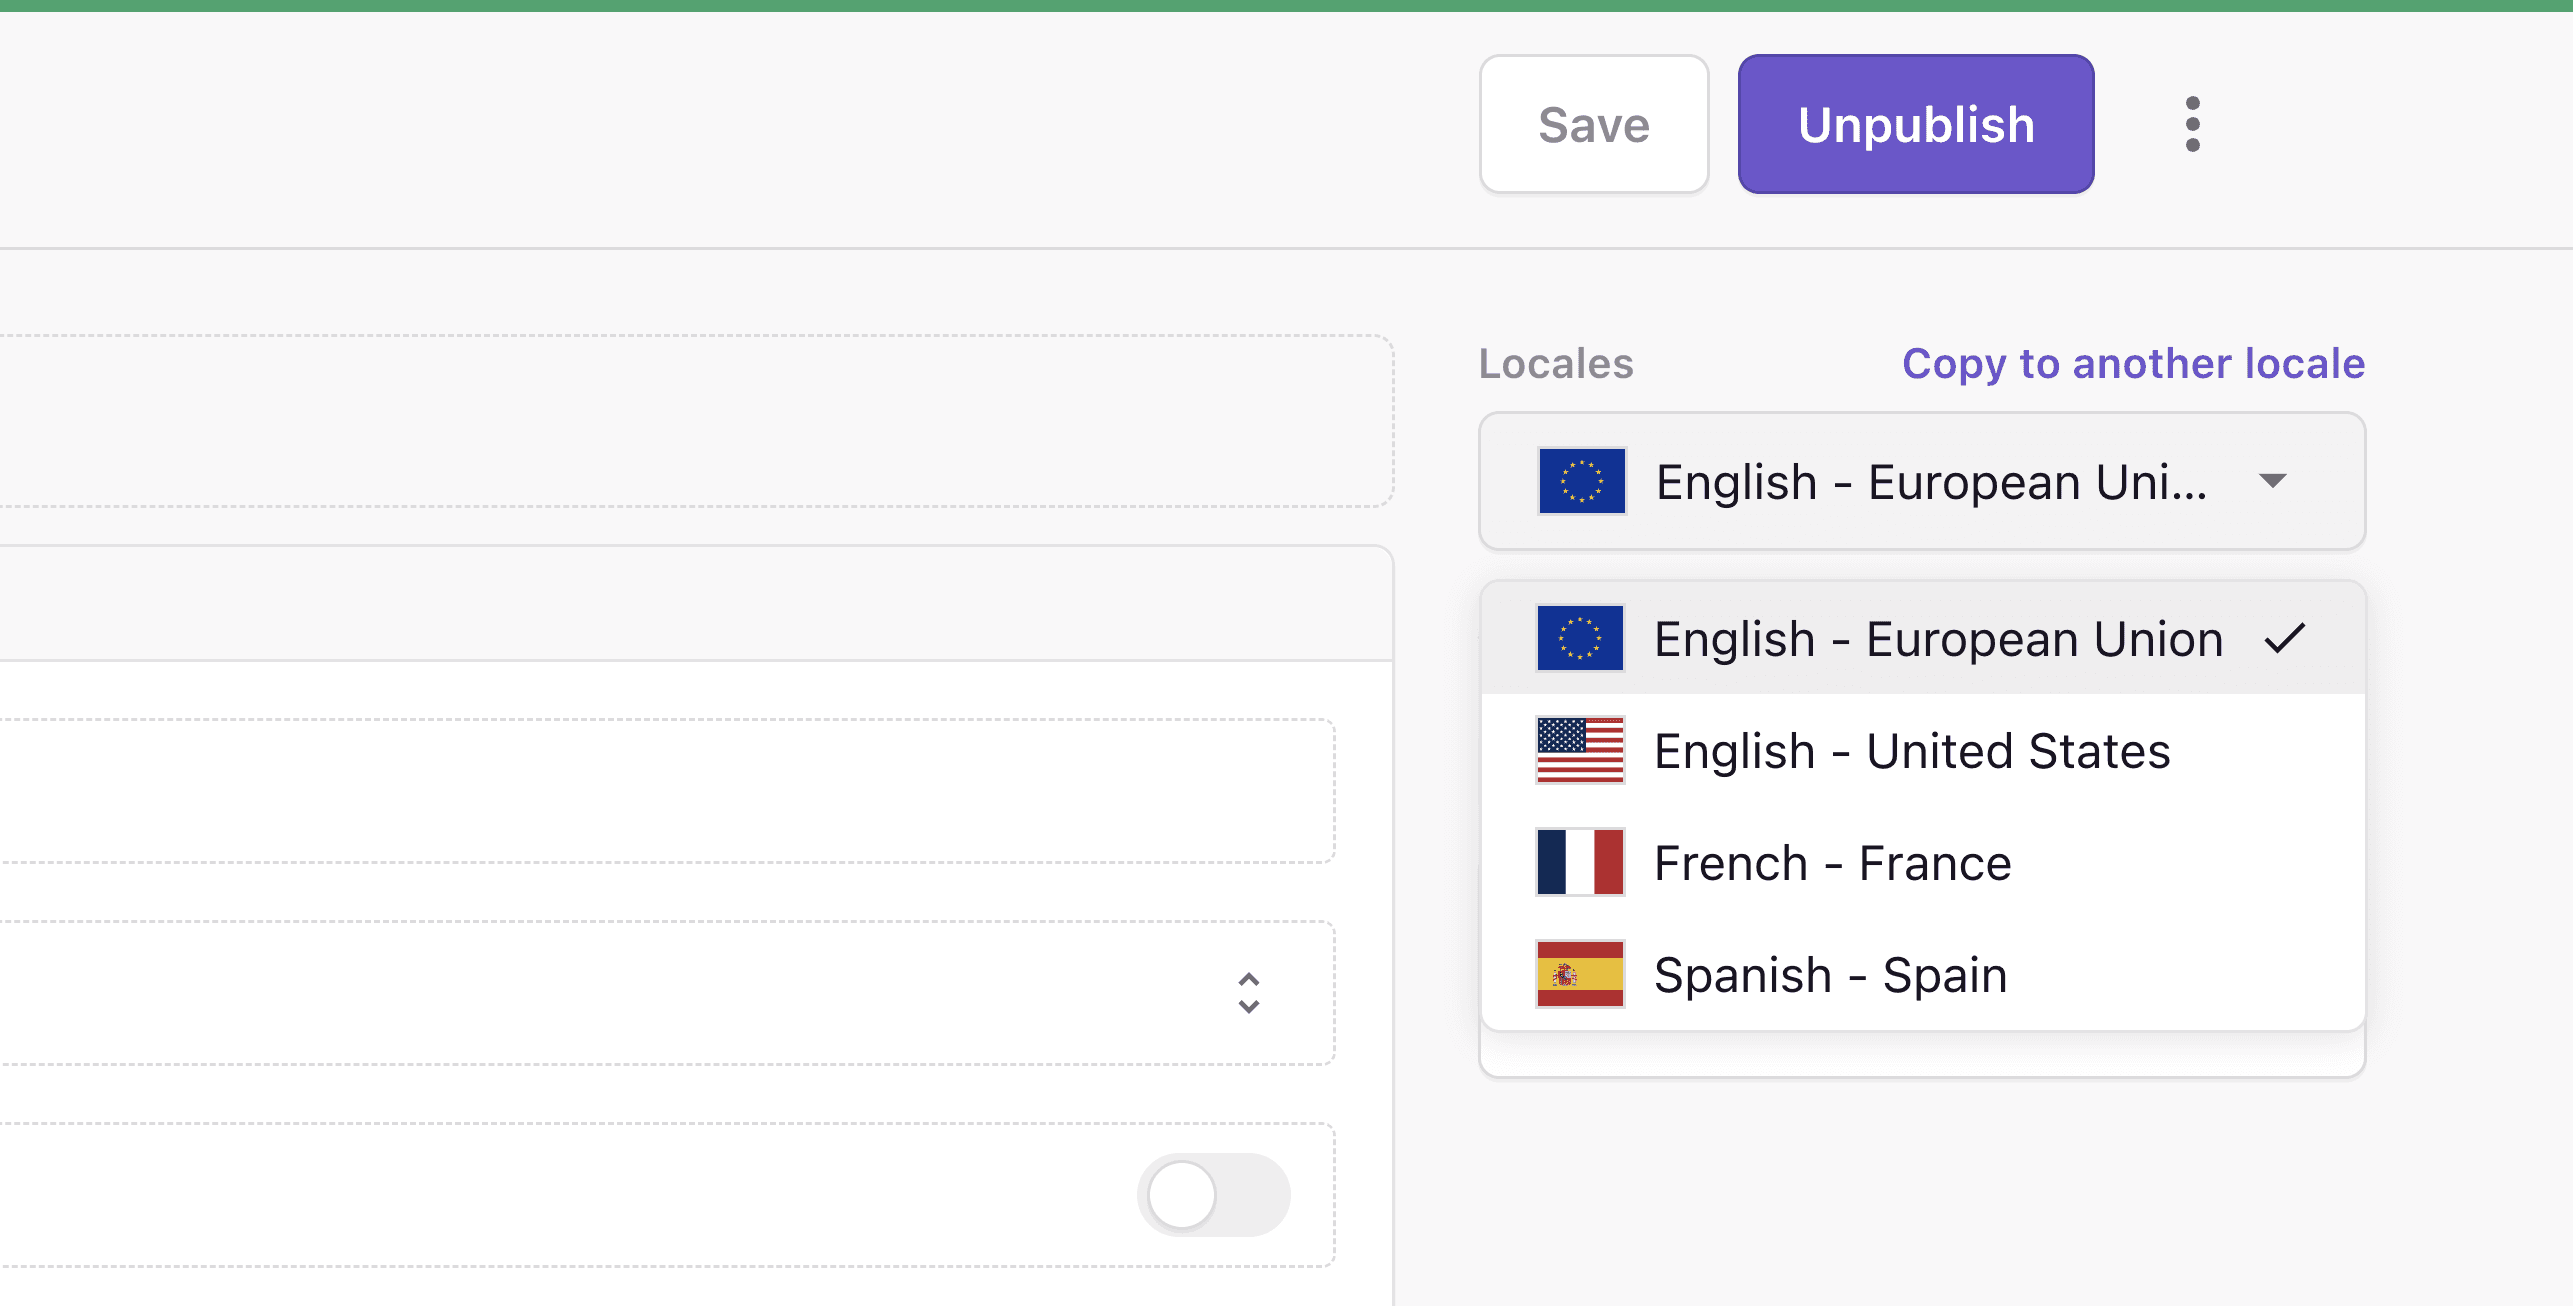The height and width of the screenshot is (1306, 2573).
Task: Open the Locales dropdown selector
Action: coord(1922,481)
